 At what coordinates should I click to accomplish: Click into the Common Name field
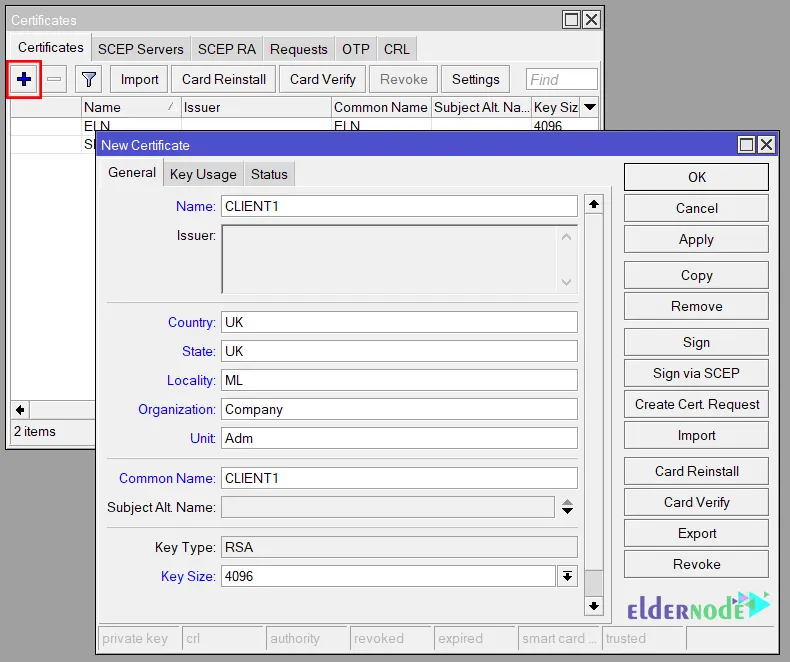pyautogui.click(x=399, y=478)
